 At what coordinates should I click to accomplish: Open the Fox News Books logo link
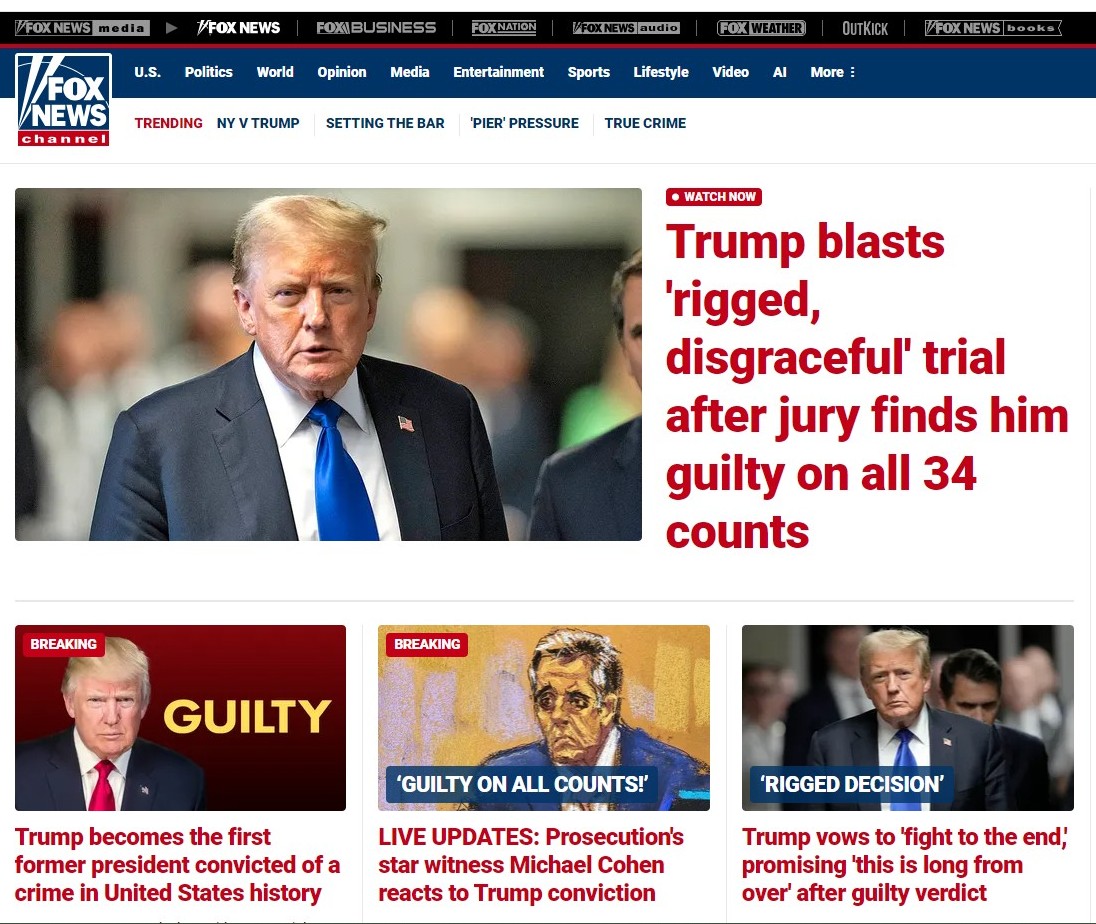click(x=993, y=28)
